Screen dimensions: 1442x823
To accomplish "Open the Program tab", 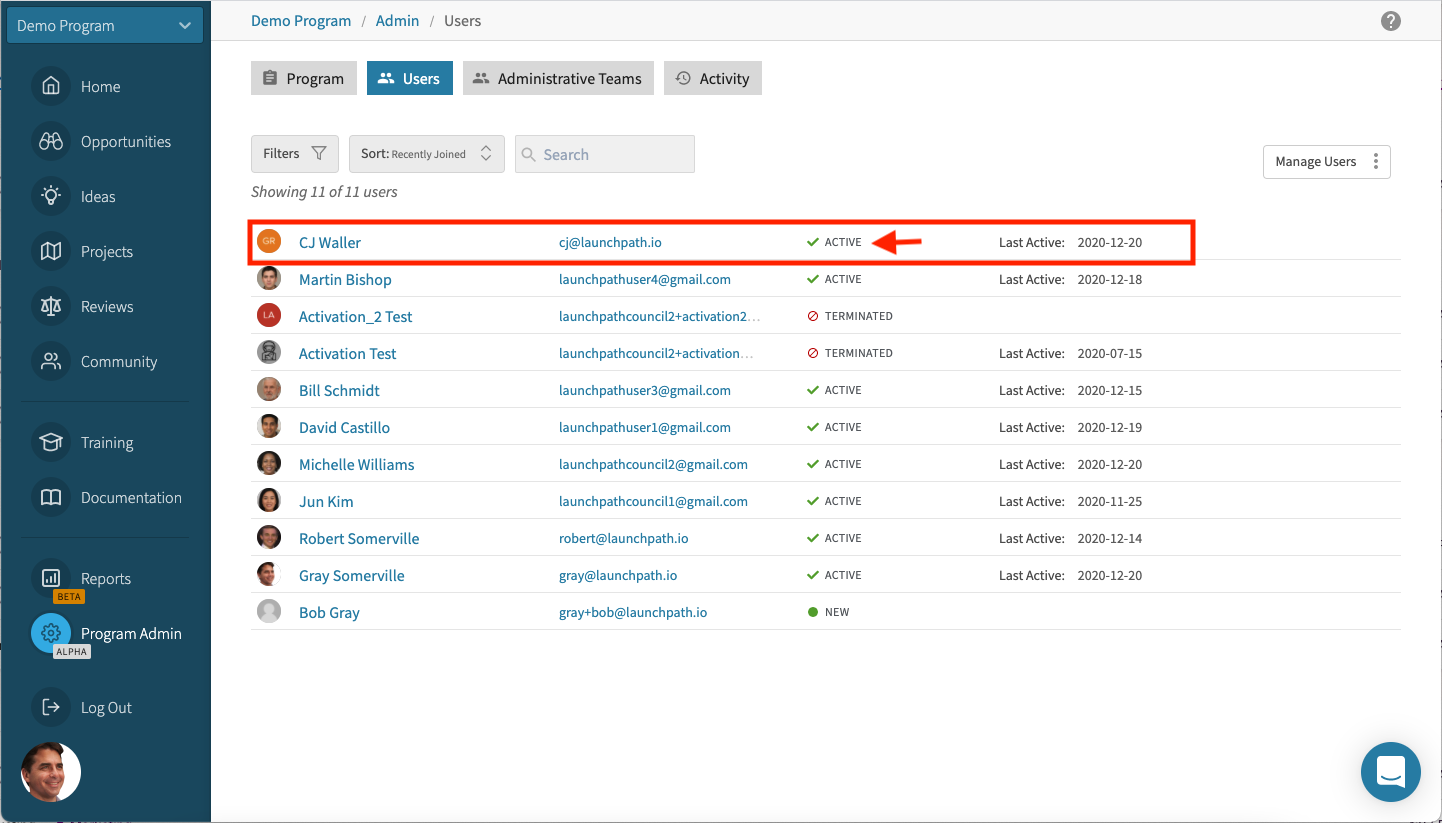I will (303, 79).
